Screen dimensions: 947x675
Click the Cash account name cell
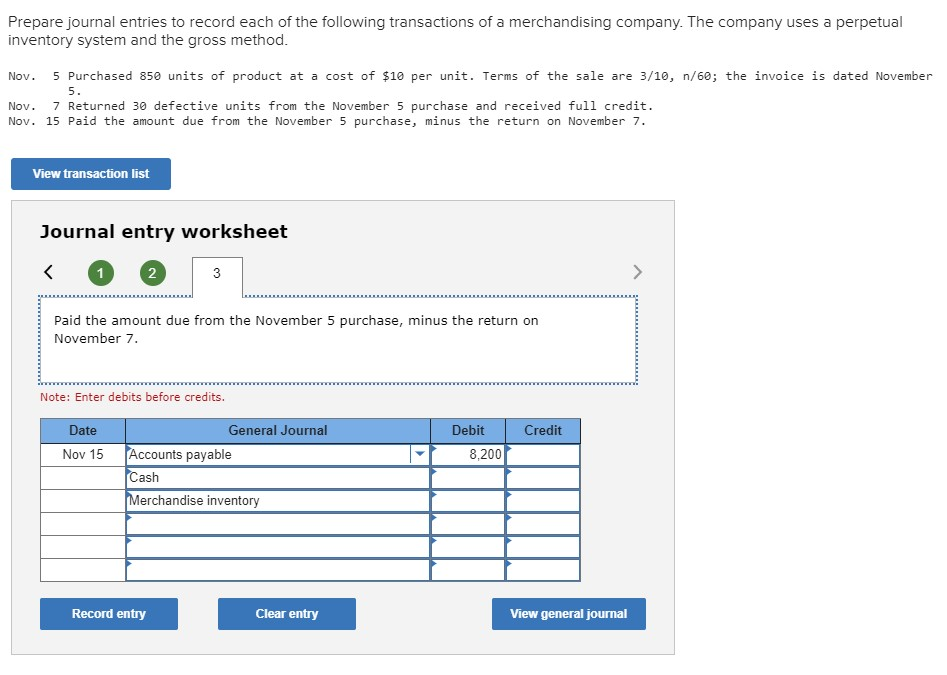click(250, 477)
